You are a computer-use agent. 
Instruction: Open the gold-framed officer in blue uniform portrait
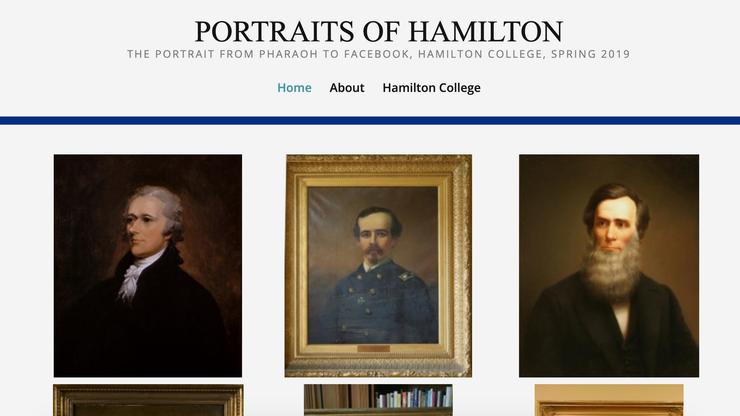point(378,265)
